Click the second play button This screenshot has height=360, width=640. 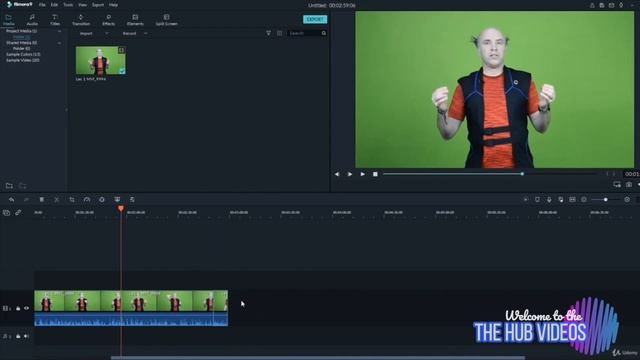click(362, 174)
